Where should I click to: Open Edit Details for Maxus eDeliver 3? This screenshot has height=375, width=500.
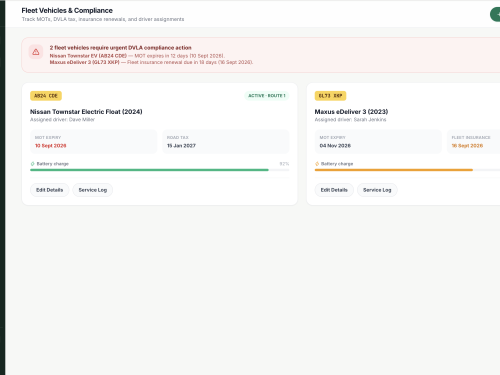(x=334, y=190)
